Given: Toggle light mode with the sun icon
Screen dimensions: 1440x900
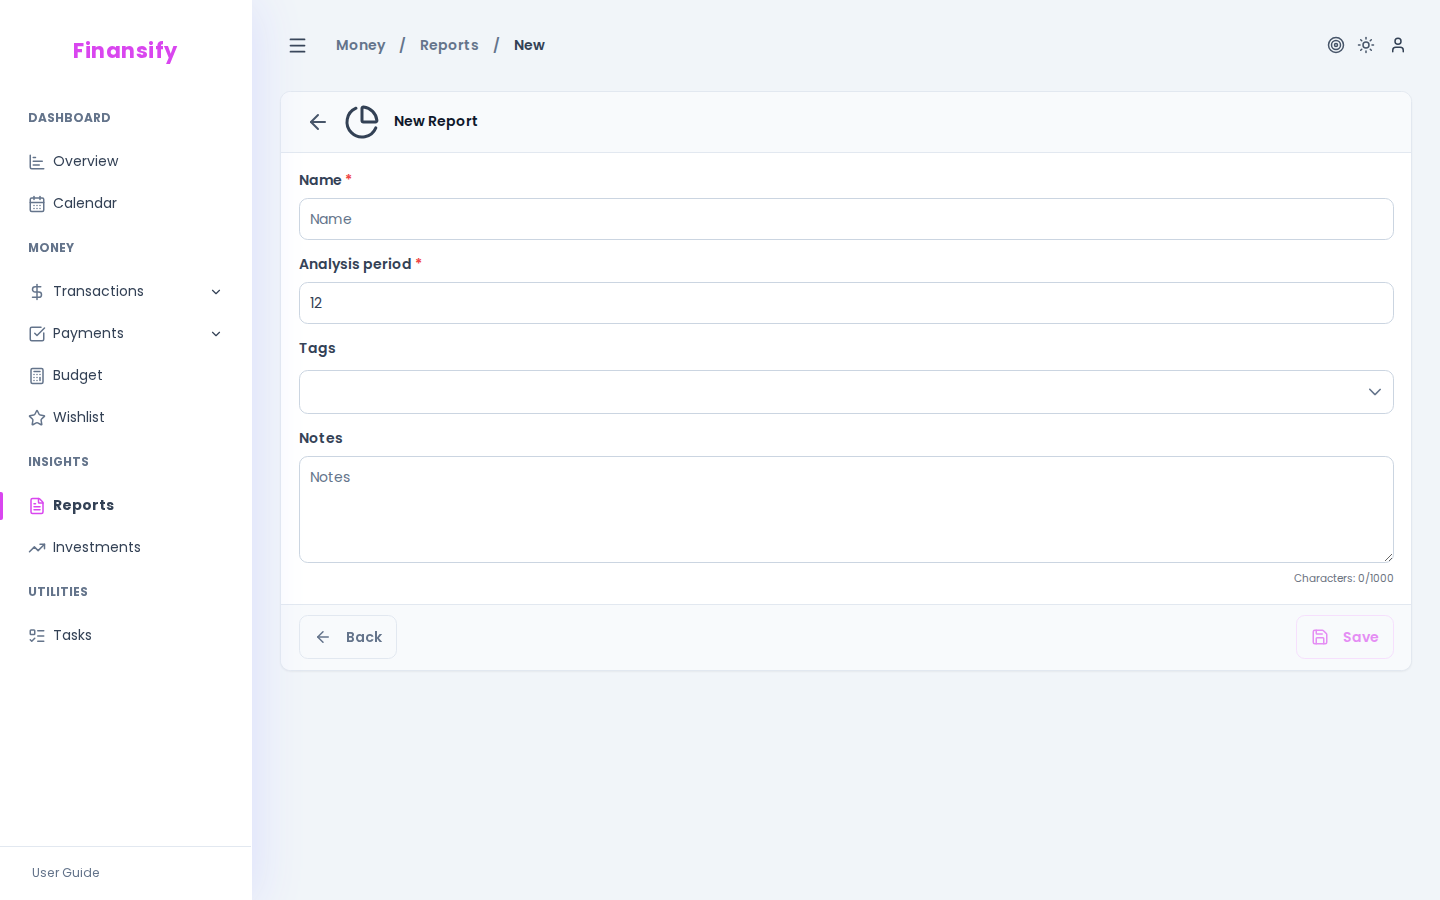Looking at the screenshot, I should click(1366, 45).
